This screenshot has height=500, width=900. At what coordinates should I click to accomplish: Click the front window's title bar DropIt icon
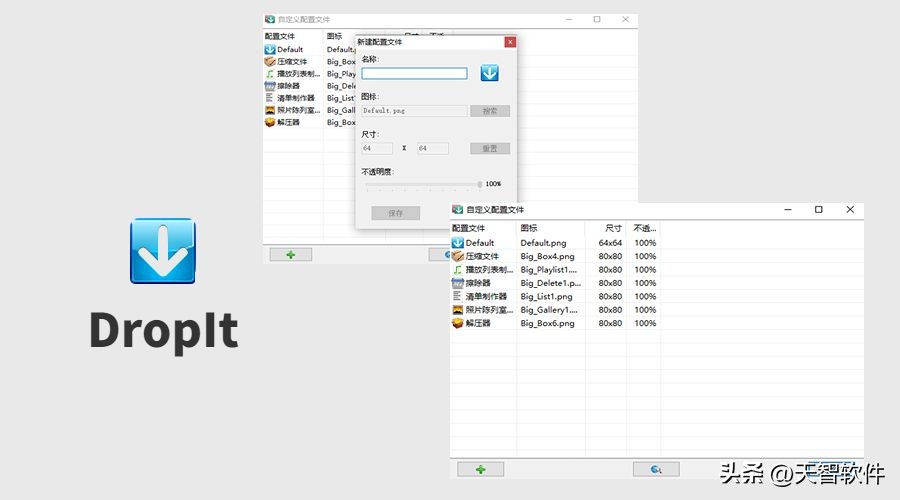(x=457, y=210)
